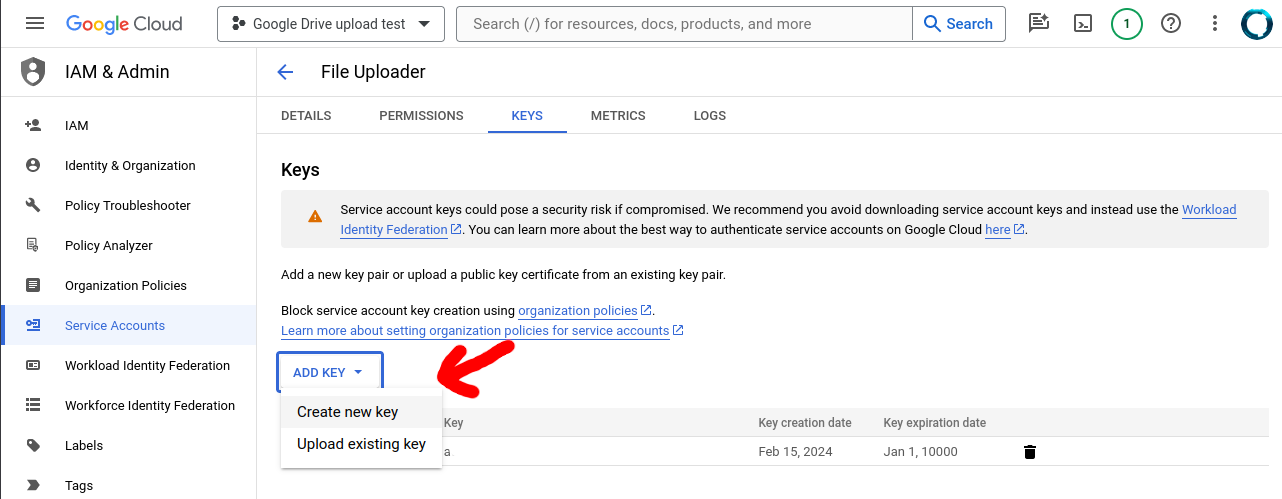Select Create new key option
The width and height of the screenshot is (1282, 499).
(x=347, y=412)
